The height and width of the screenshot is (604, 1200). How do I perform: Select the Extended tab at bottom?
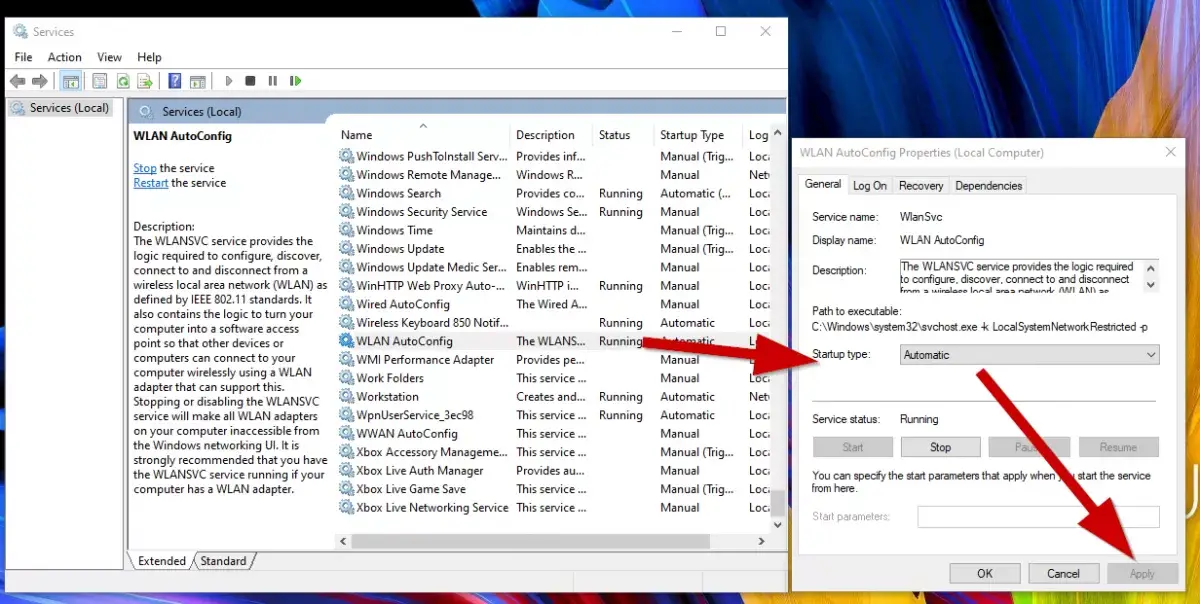pyautogui.click(x=162, y=561)
